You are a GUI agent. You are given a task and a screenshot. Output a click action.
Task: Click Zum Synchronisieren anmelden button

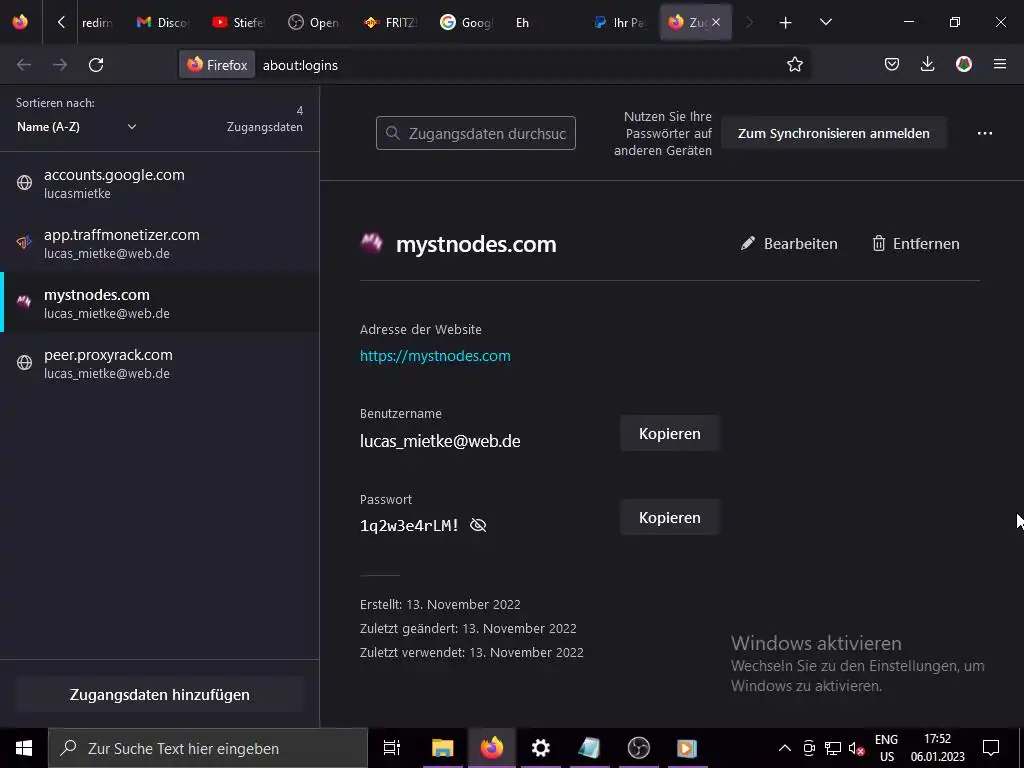pyautogui.click(x=833, y=133)
